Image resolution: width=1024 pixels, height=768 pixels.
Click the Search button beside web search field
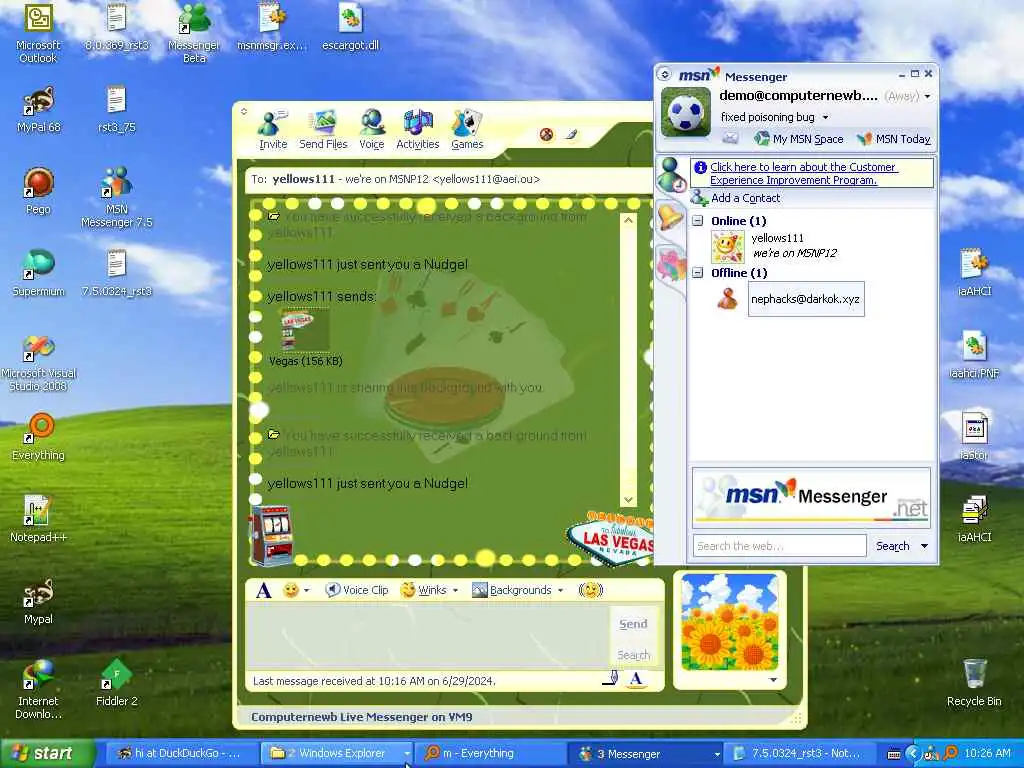click(892, 546)
